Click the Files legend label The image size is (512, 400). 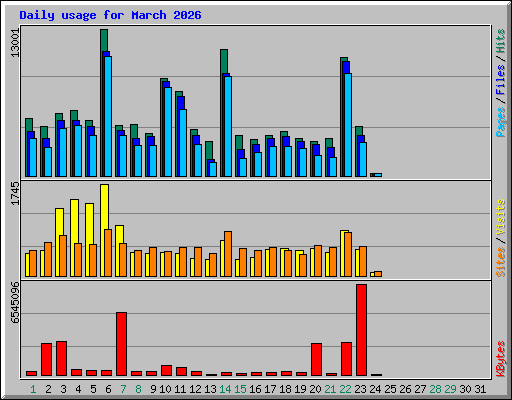pyautogui.click(x=500, y=79)
